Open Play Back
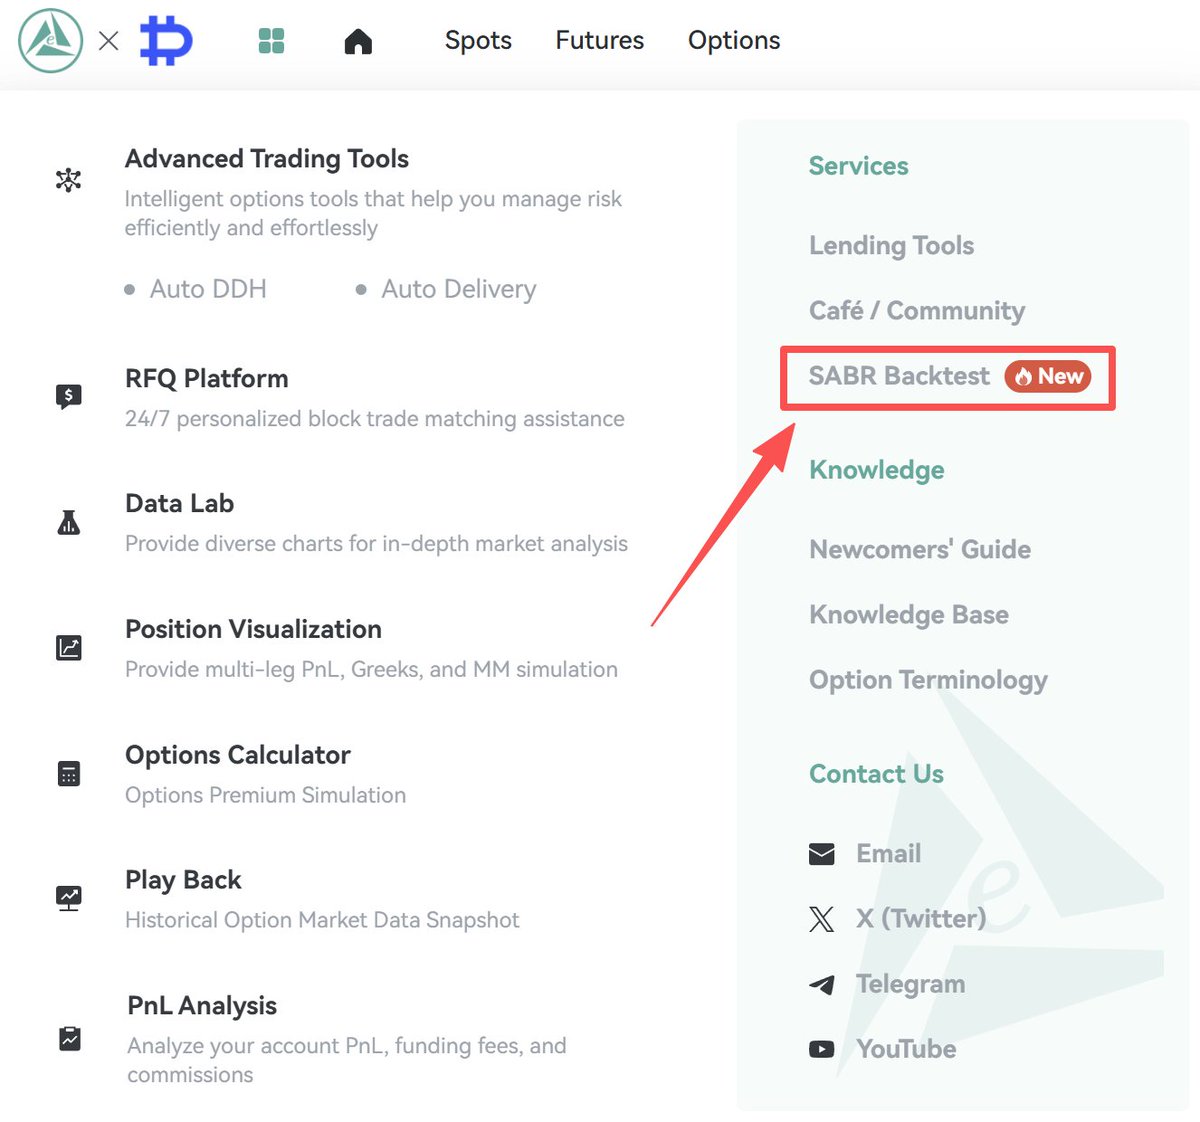1200x1122 pixels. click(x=184, y=880)
